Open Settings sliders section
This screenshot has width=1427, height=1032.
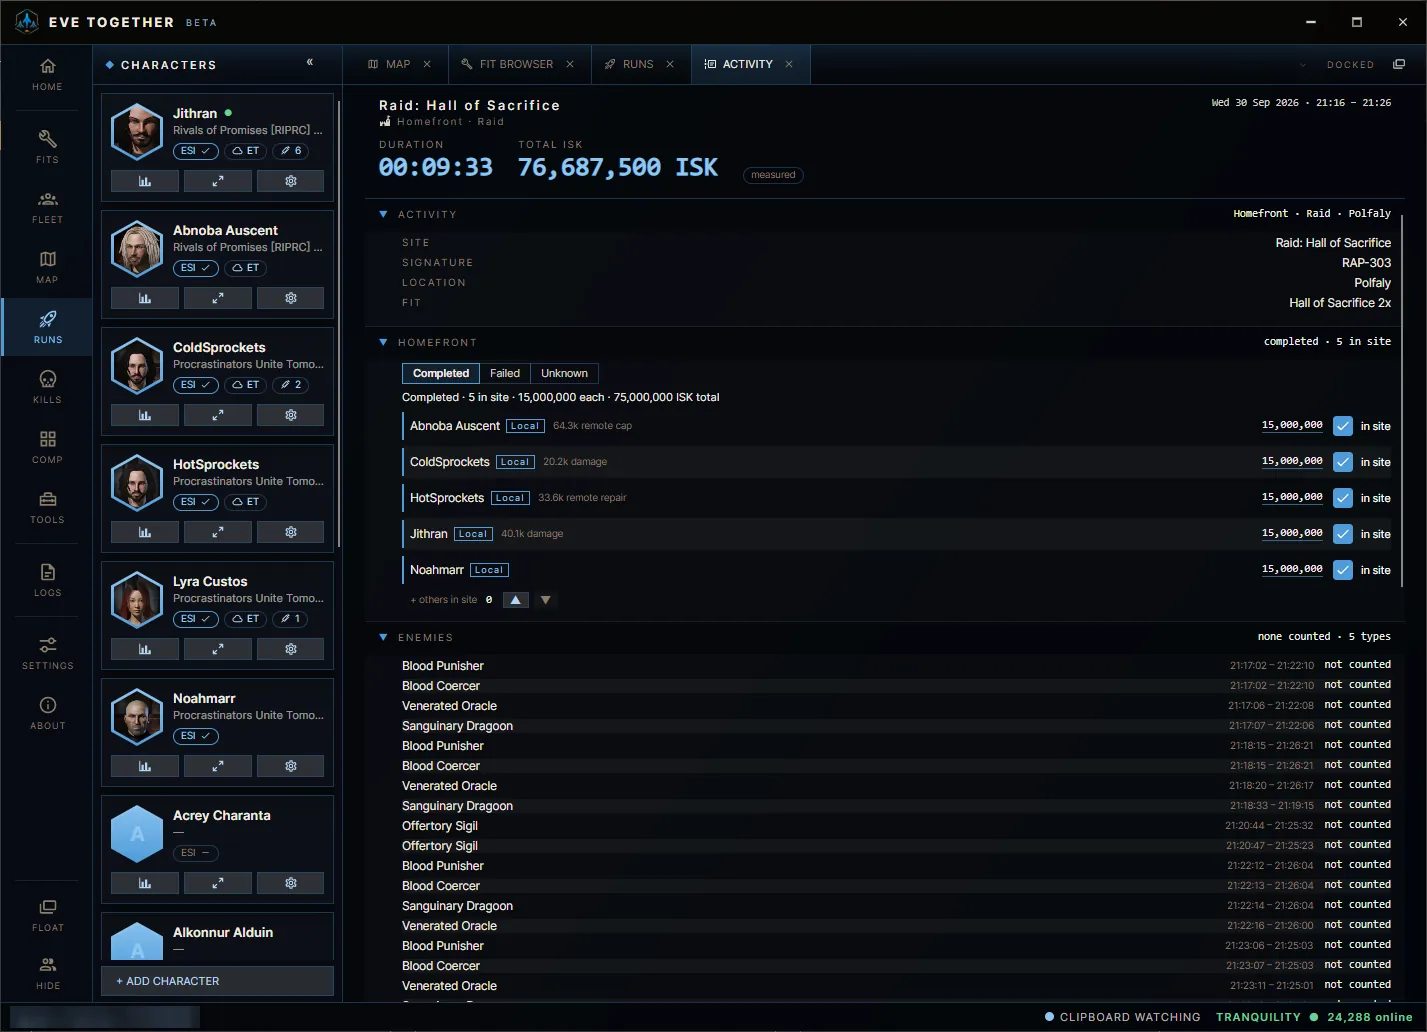pyautogui.click(x=47, y=653)
